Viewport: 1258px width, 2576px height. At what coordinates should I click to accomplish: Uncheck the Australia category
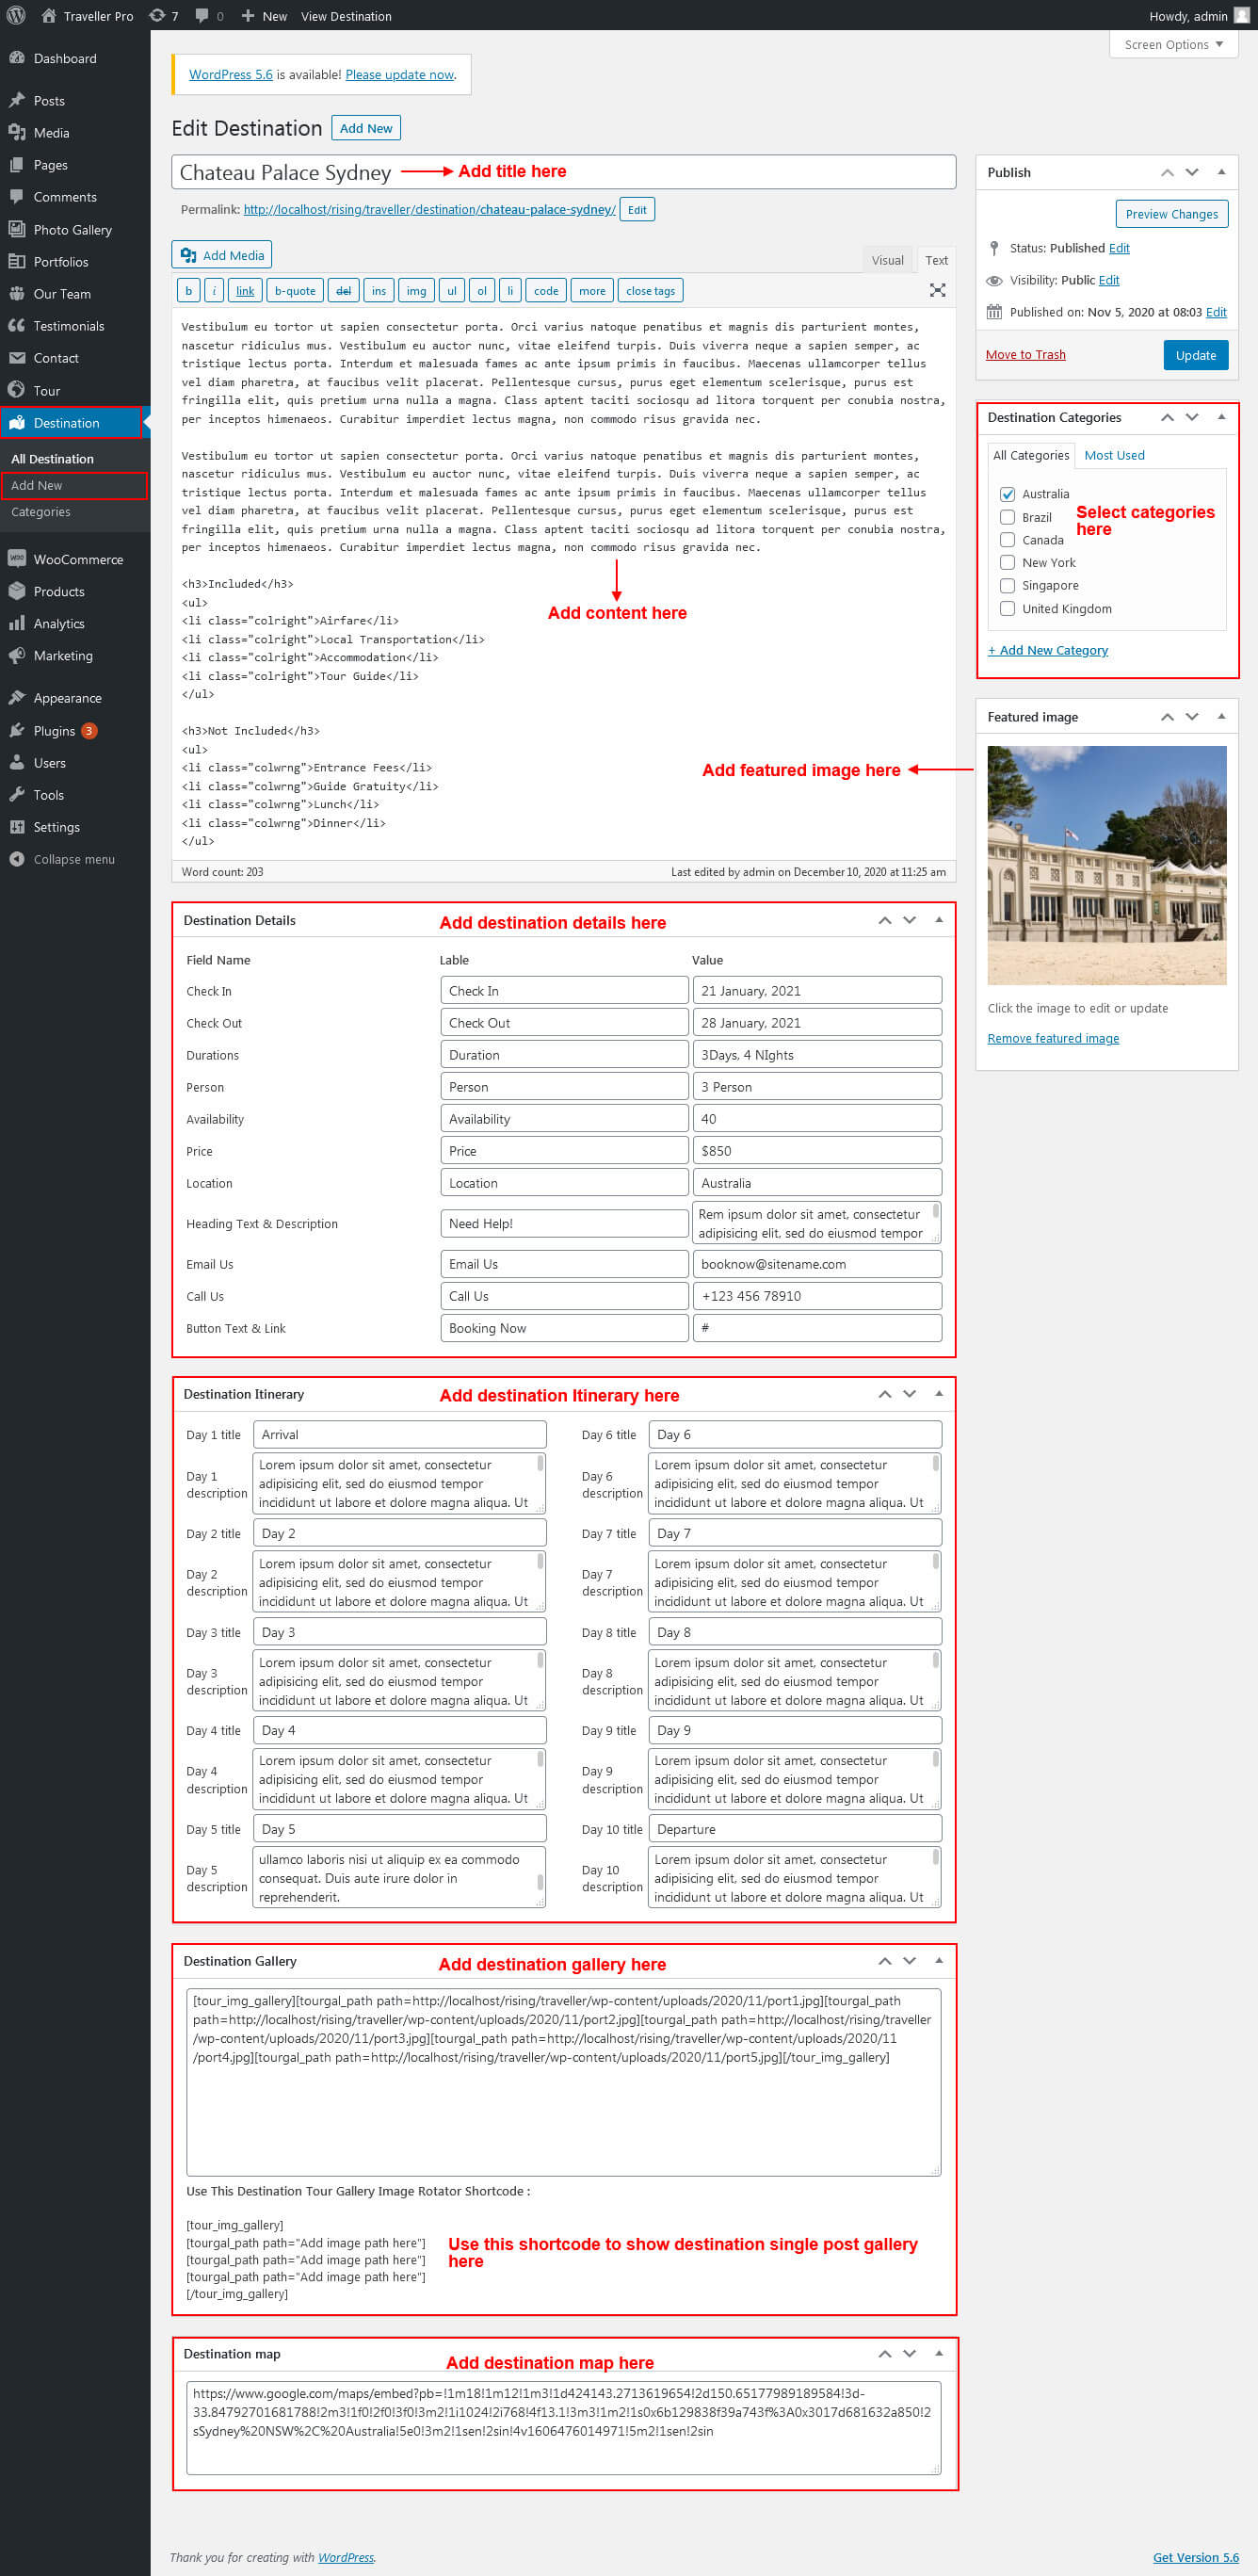pos(1007,494)
